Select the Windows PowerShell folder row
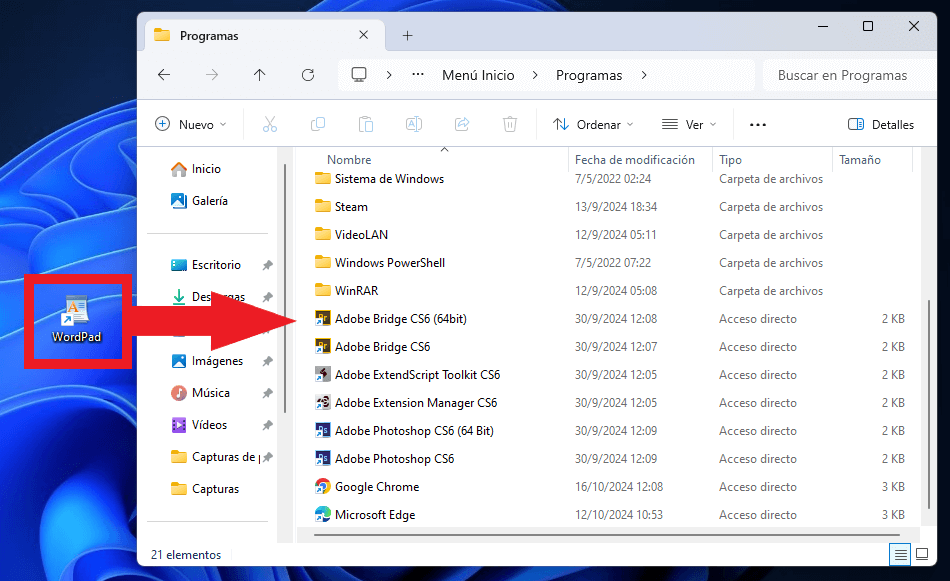 tap(608, 262)
